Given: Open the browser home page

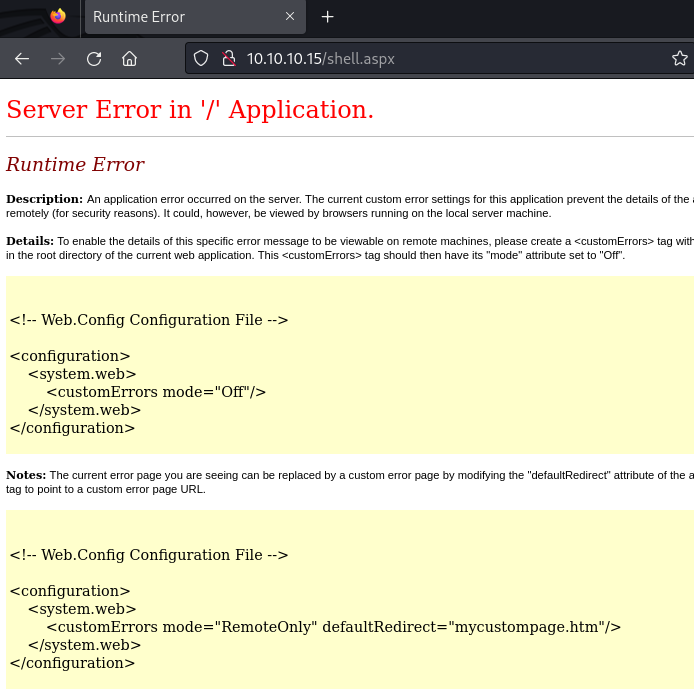Looking at the screenshot, I should click(x=130, y=58).
